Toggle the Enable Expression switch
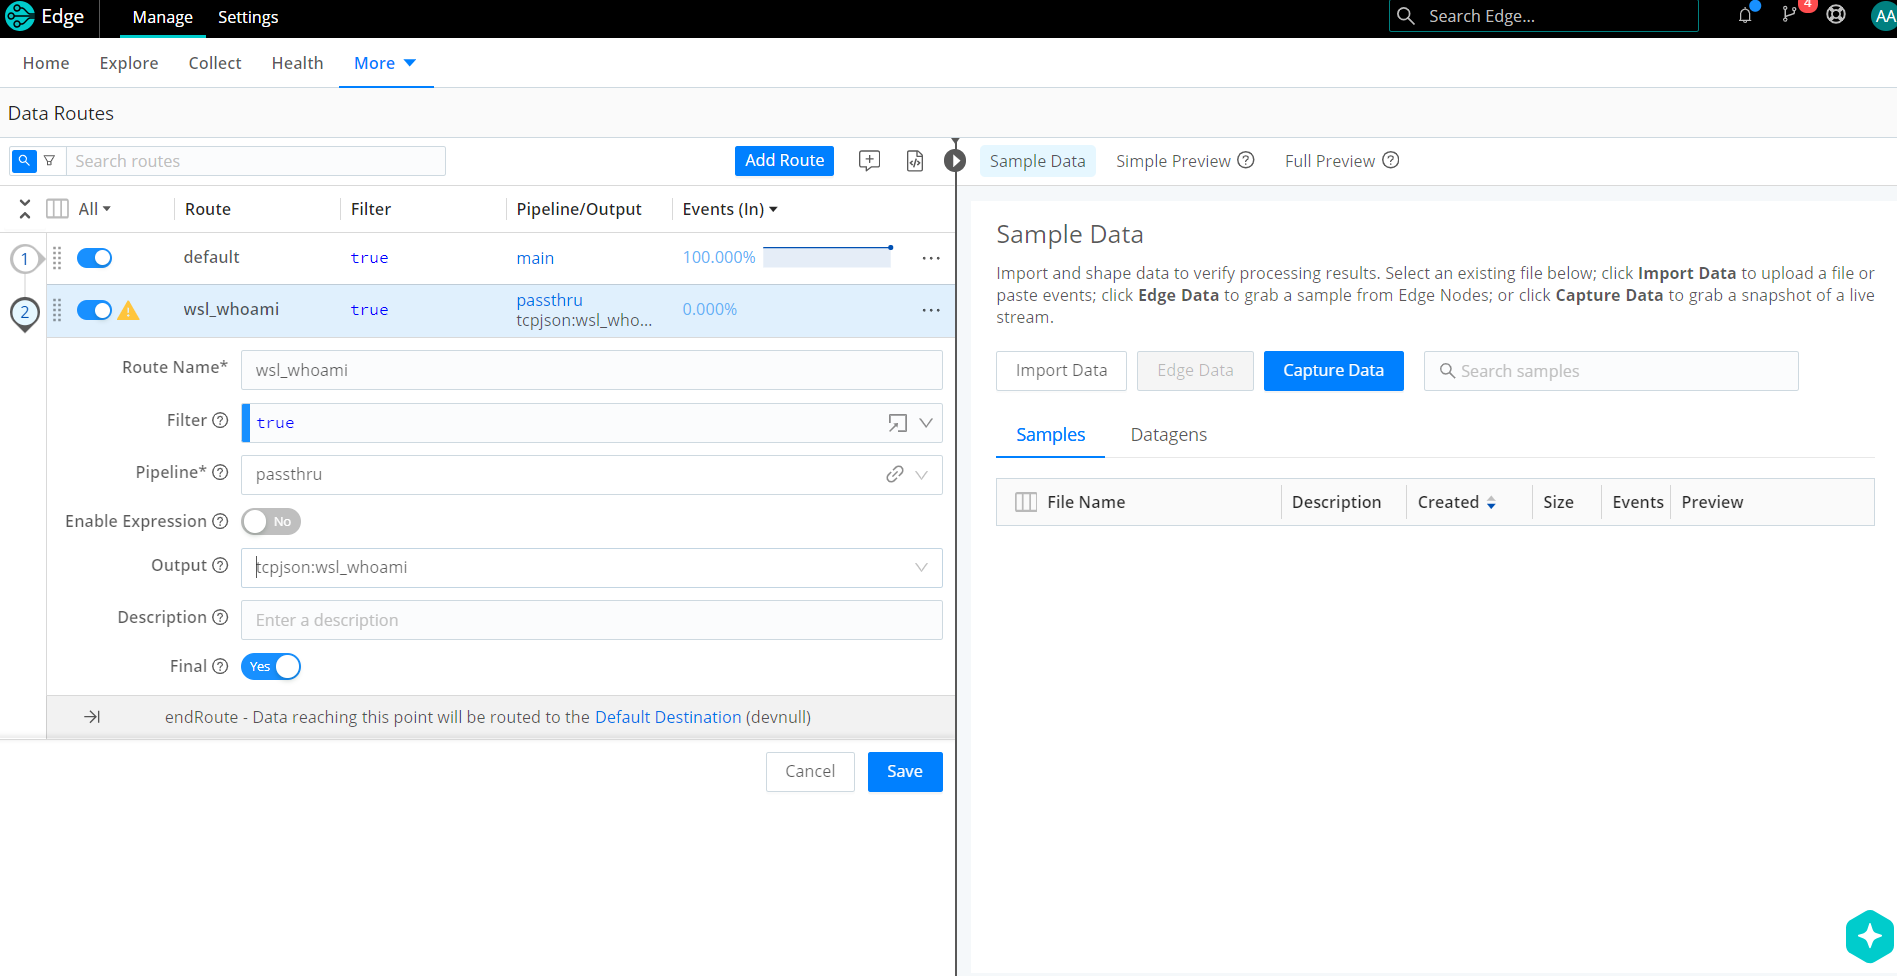1897x976 pixels. click(271, 521)
